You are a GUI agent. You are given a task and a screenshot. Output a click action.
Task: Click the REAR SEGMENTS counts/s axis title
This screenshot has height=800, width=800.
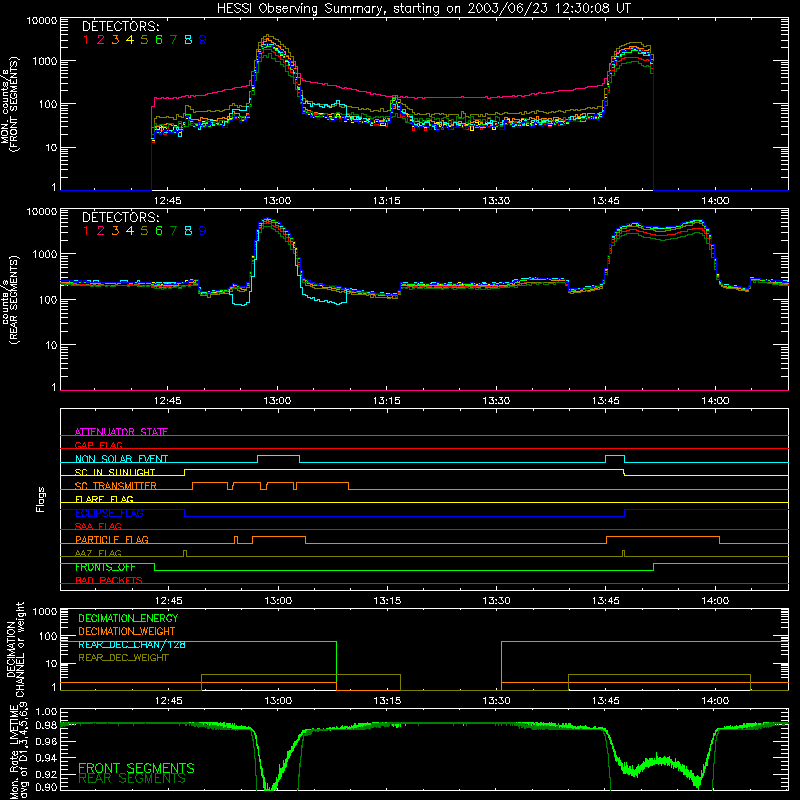[x=9, y=300]
